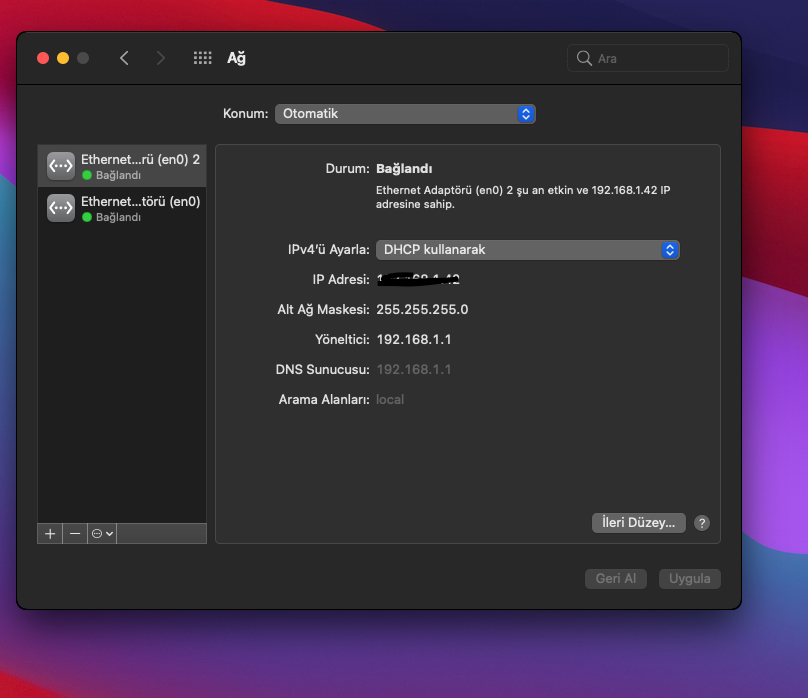The height and width of the screenshot is (698, 808).
Task: Click the Uygula button
Action: click(x=690, y=579)
